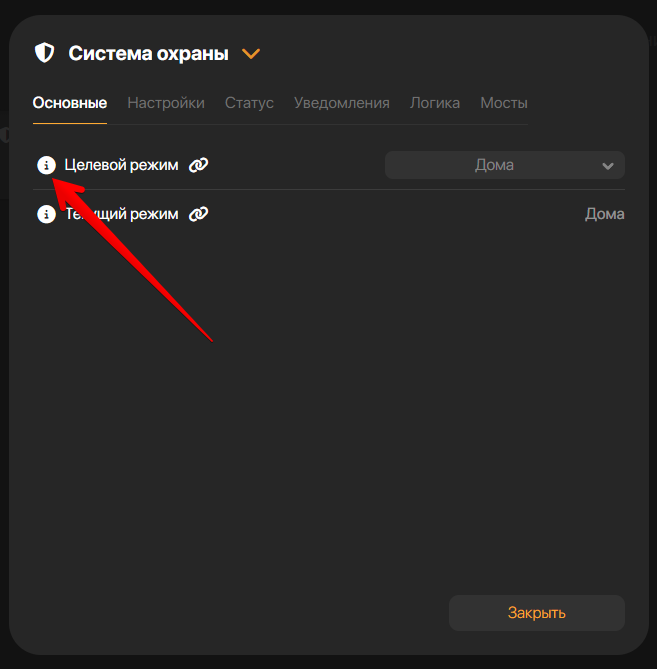Expand the orange chevron beside Система охраны
Image resolution: width=657 pixels, height=669 pixels.
point(251,54)
